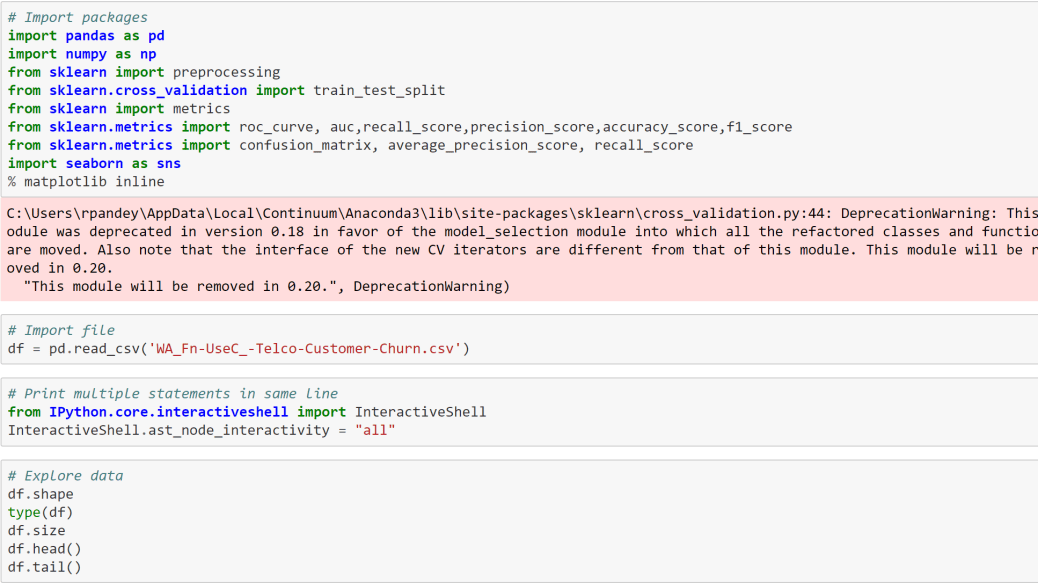This screenshot has width=1038, height=583.
Task: Place cursor on the df.size line
Action: (x=36, y=531)
